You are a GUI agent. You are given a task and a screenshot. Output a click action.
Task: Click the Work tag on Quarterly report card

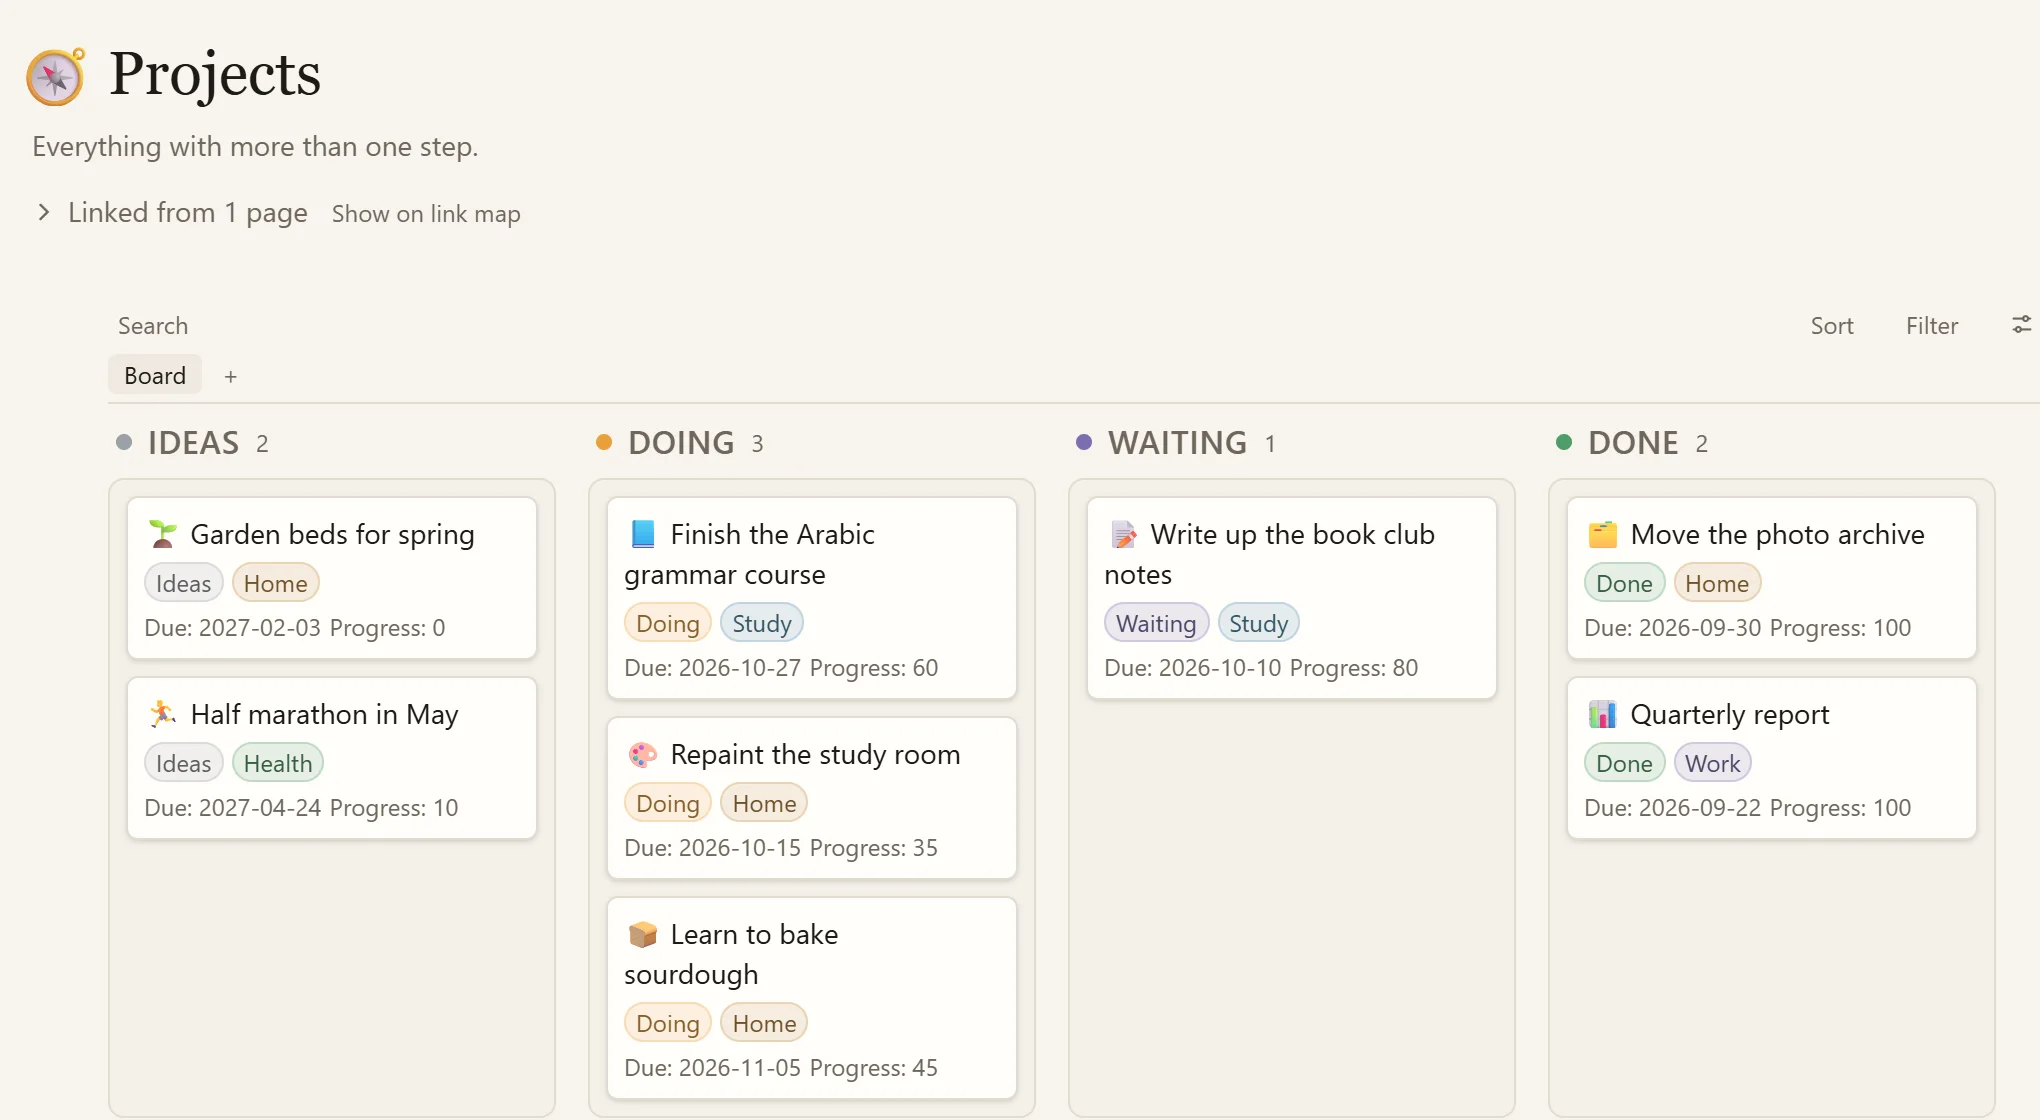pyautogui.click(x=1713, y=763)
